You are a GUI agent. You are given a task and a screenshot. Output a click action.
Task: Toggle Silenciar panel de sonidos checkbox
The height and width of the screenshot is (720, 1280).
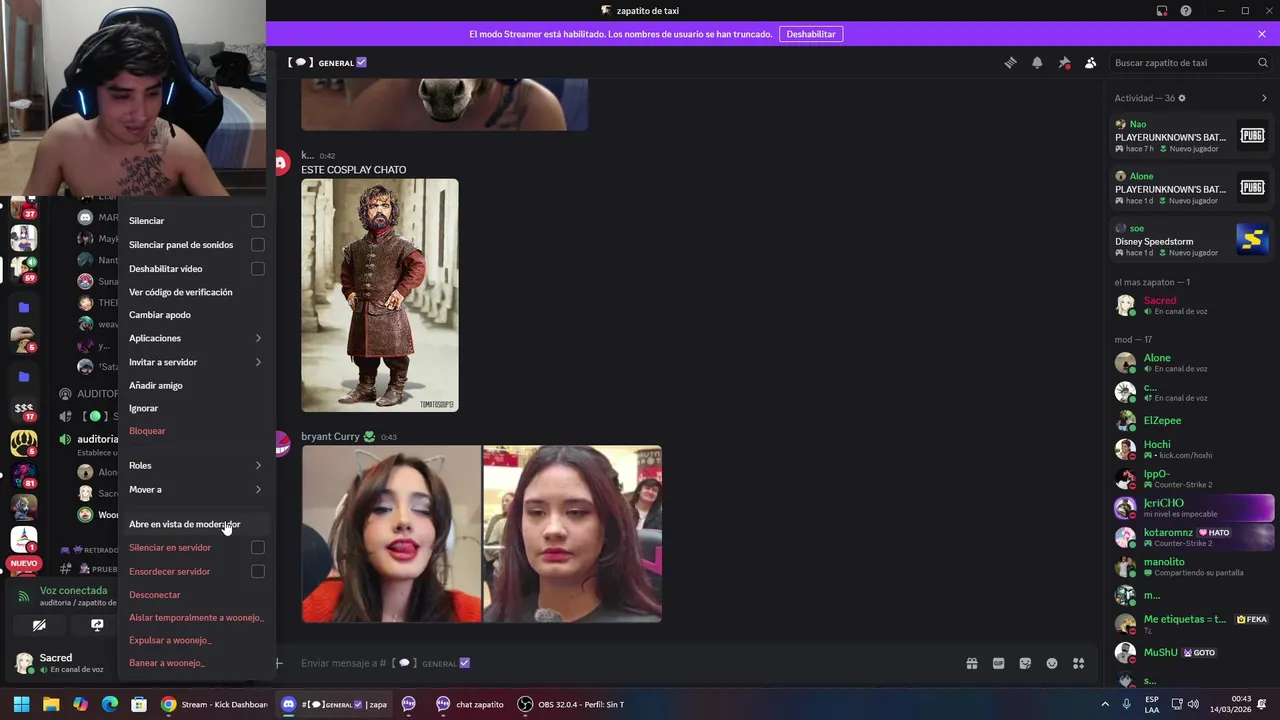258,245
